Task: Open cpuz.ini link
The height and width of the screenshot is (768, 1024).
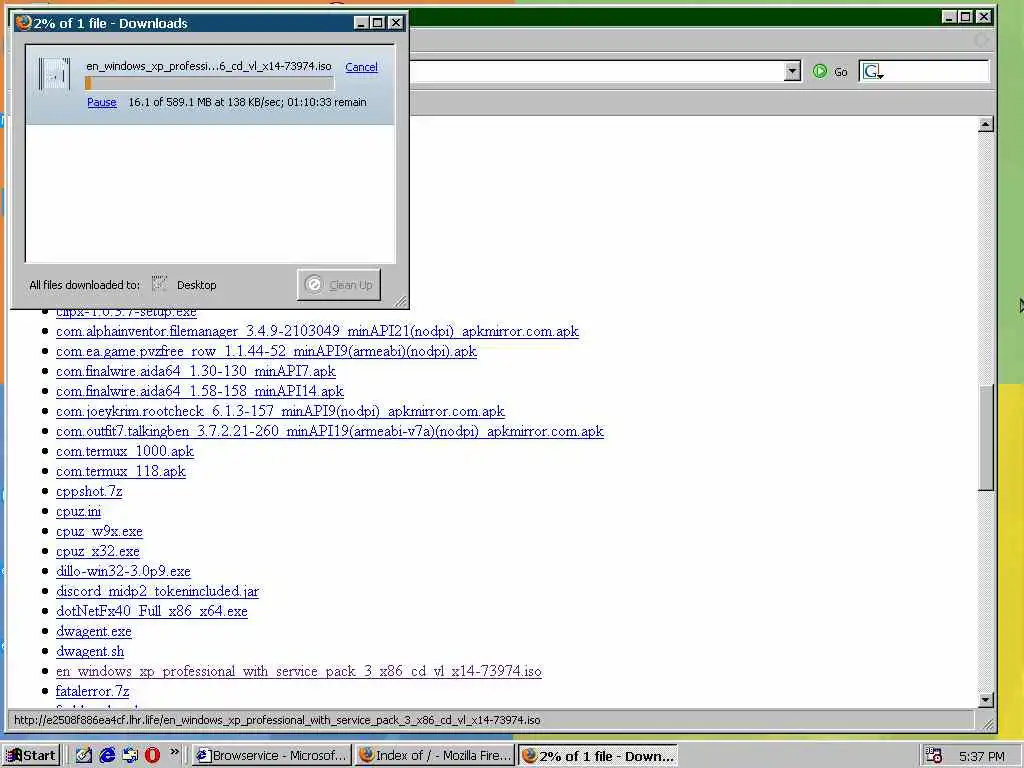Action: (78, 511)
